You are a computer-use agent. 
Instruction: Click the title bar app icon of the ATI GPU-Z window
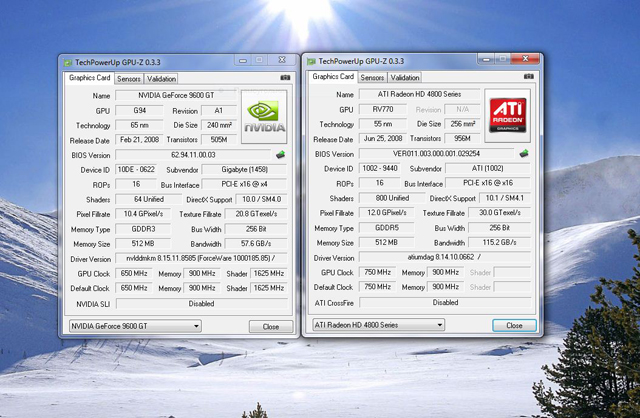pos(312,60)
